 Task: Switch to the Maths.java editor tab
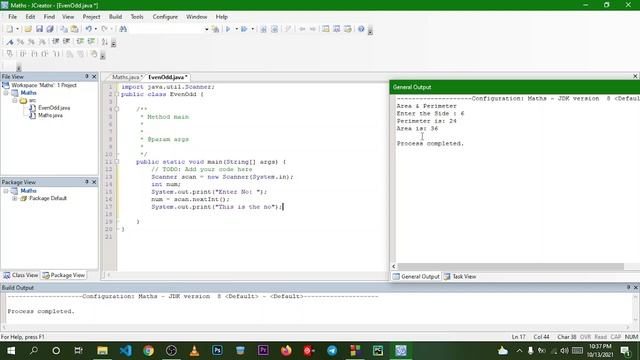click(126, 77)
